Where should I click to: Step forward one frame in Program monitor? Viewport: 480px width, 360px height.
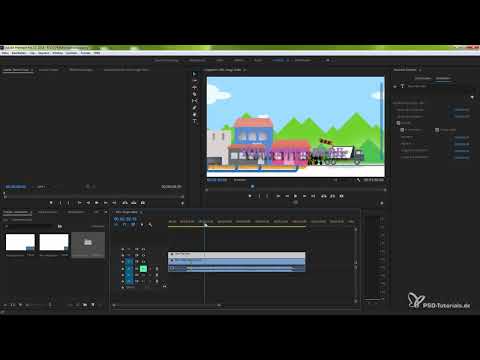[304, 196]
